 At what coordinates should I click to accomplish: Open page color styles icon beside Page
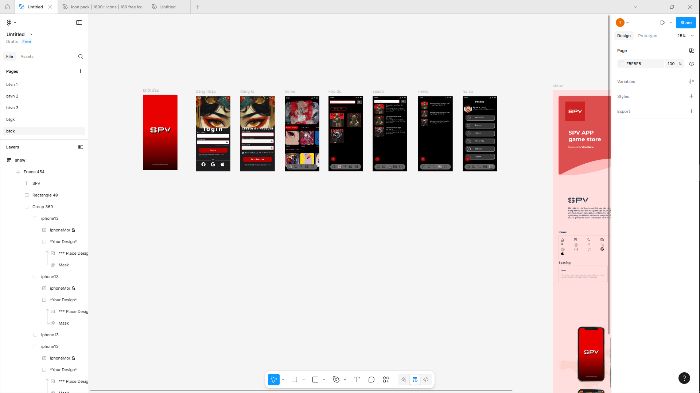point(691,51)
